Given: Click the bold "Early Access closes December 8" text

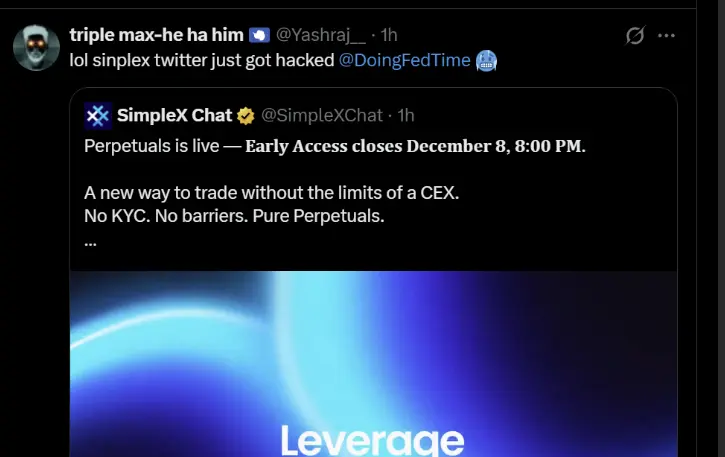Looking at the screenshot, I should (414, 146).
